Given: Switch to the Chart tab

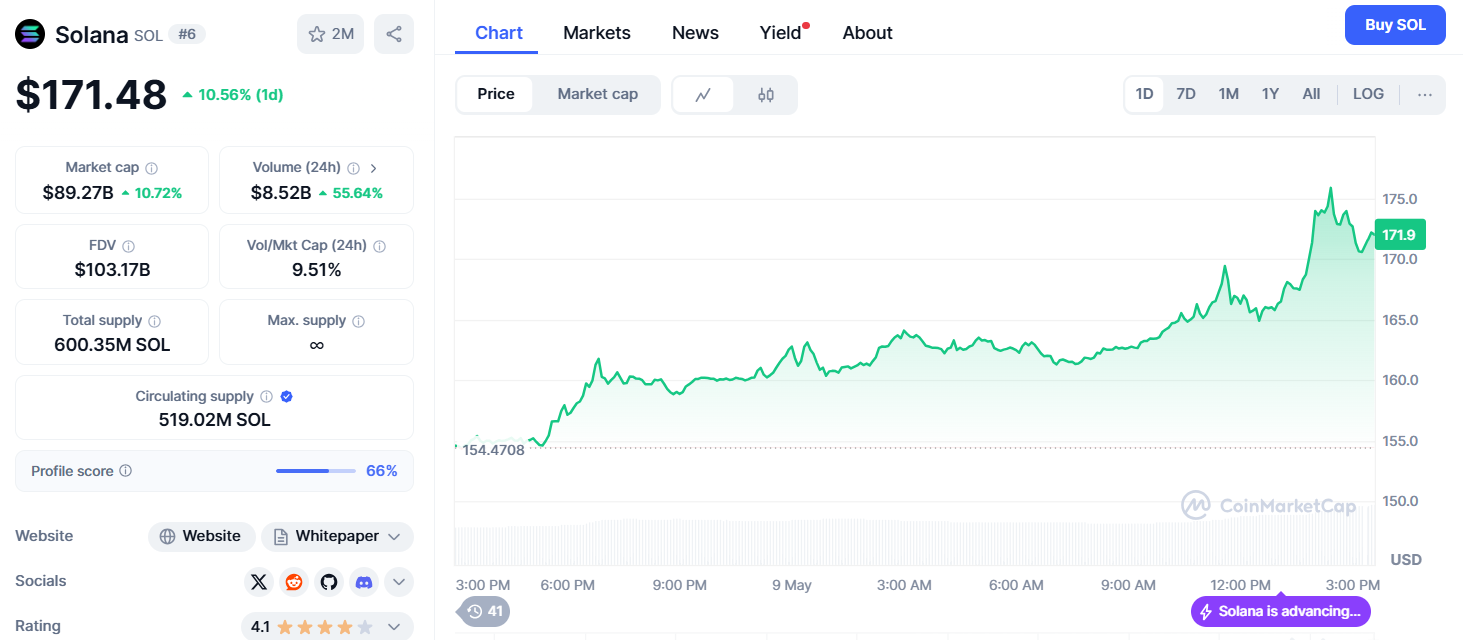Looking at the screenshot, I should (x=499, y=33).
